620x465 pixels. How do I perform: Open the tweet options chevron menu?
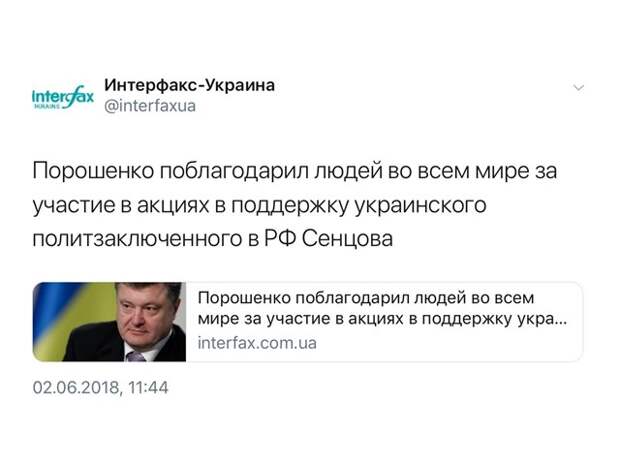(578, 87)
